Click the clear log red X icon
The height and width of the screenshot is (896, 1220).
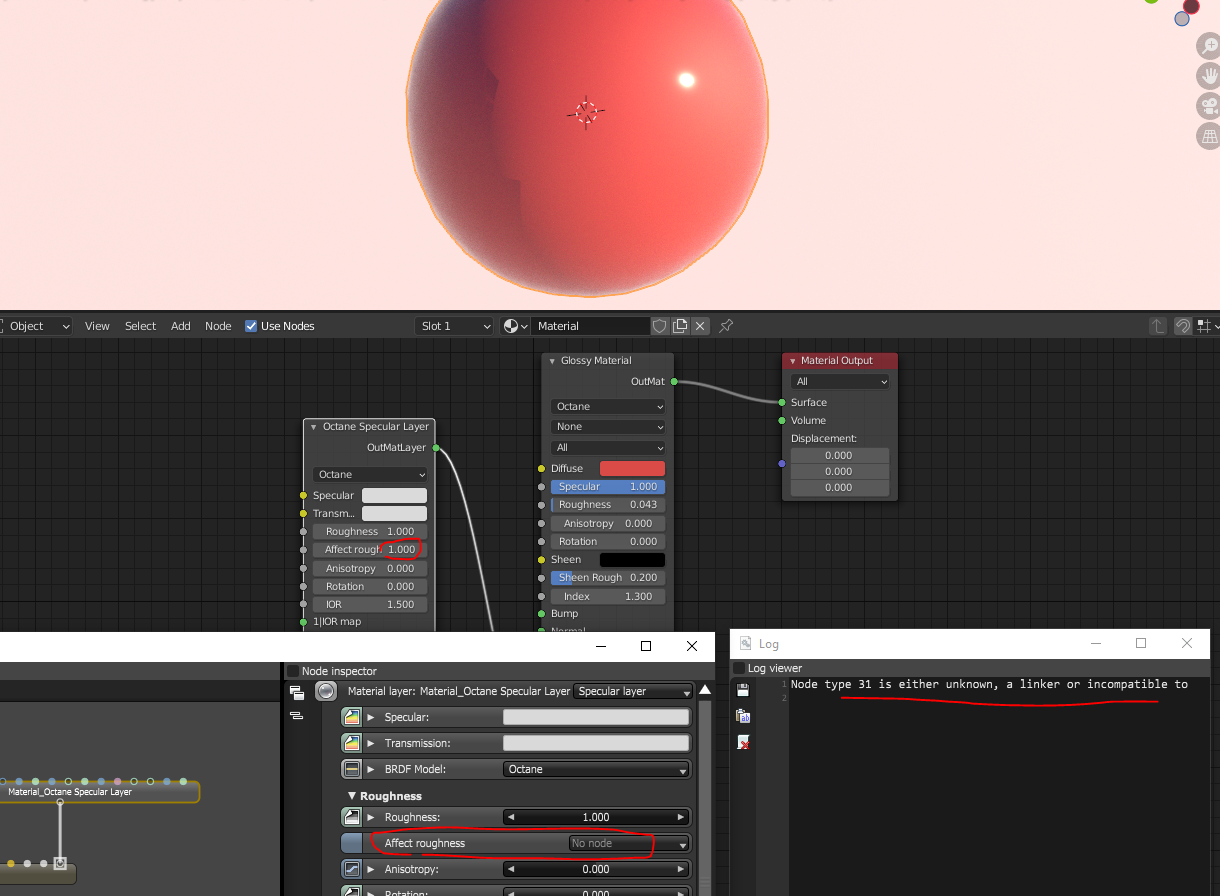coord(743,742)
